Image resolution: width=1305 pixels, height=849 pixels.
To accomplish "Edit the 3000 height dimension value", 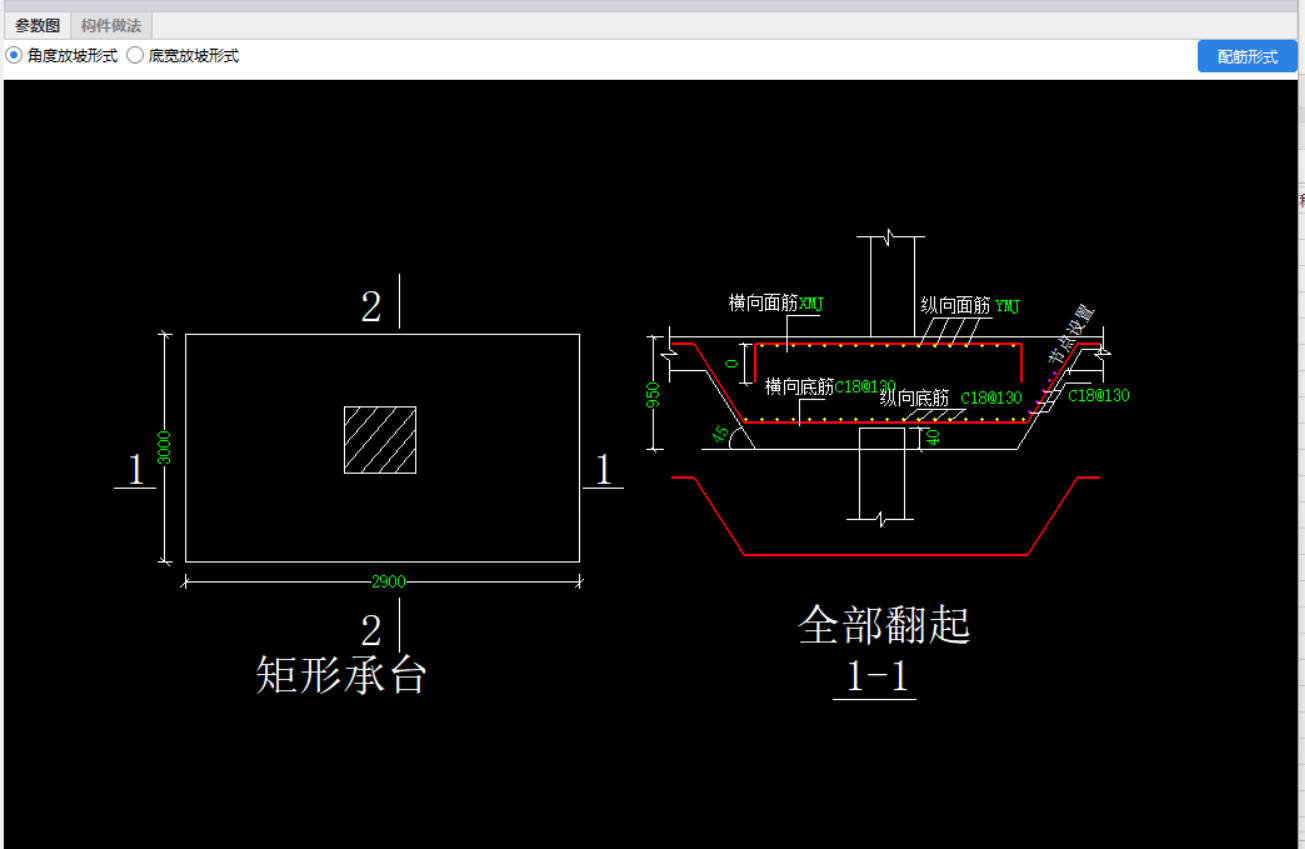I will pos(165,447).
